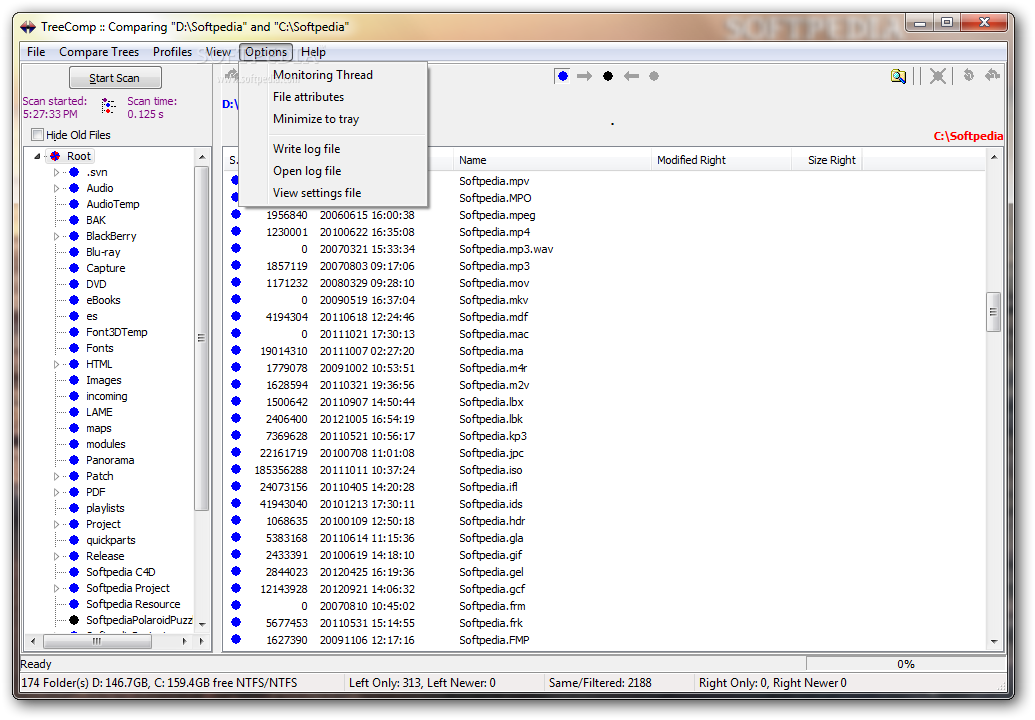Toggle the black dot same-files filter

pos(608,76)
